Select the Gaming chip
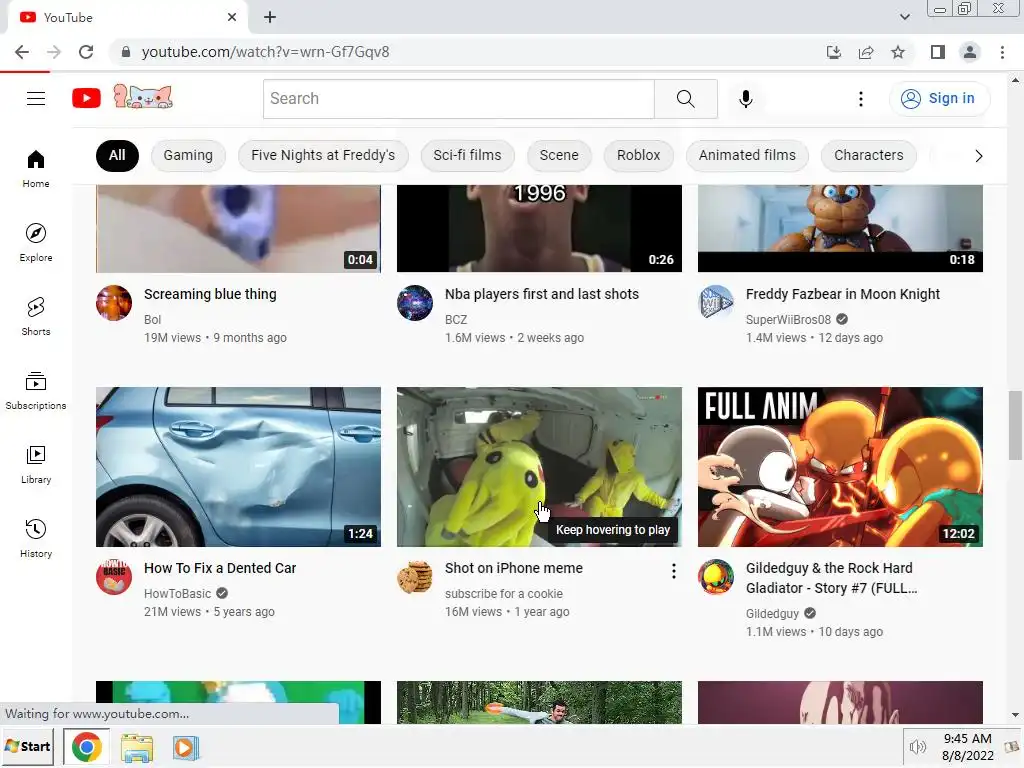 (x=188, y=155)
